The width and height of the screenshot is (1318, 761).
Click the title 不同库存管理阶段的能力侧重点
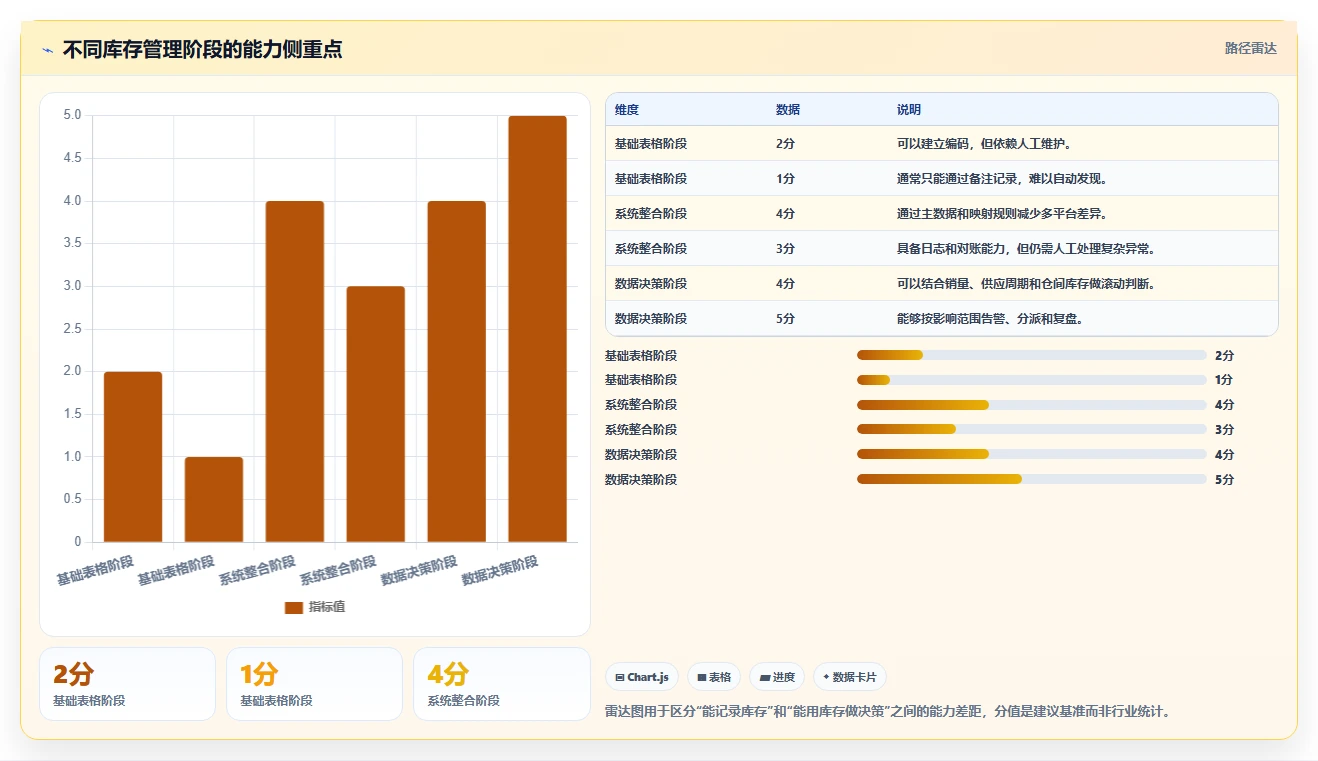tap(203, 49)
